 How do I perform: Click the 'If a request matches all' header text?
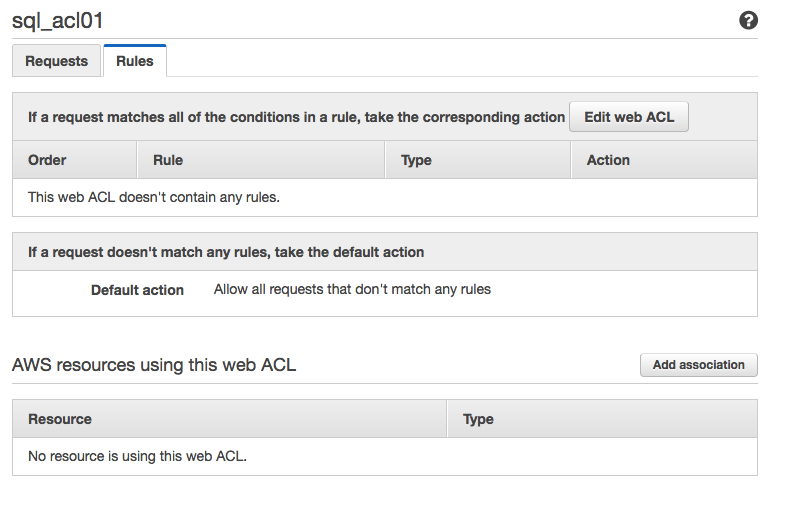296,117
